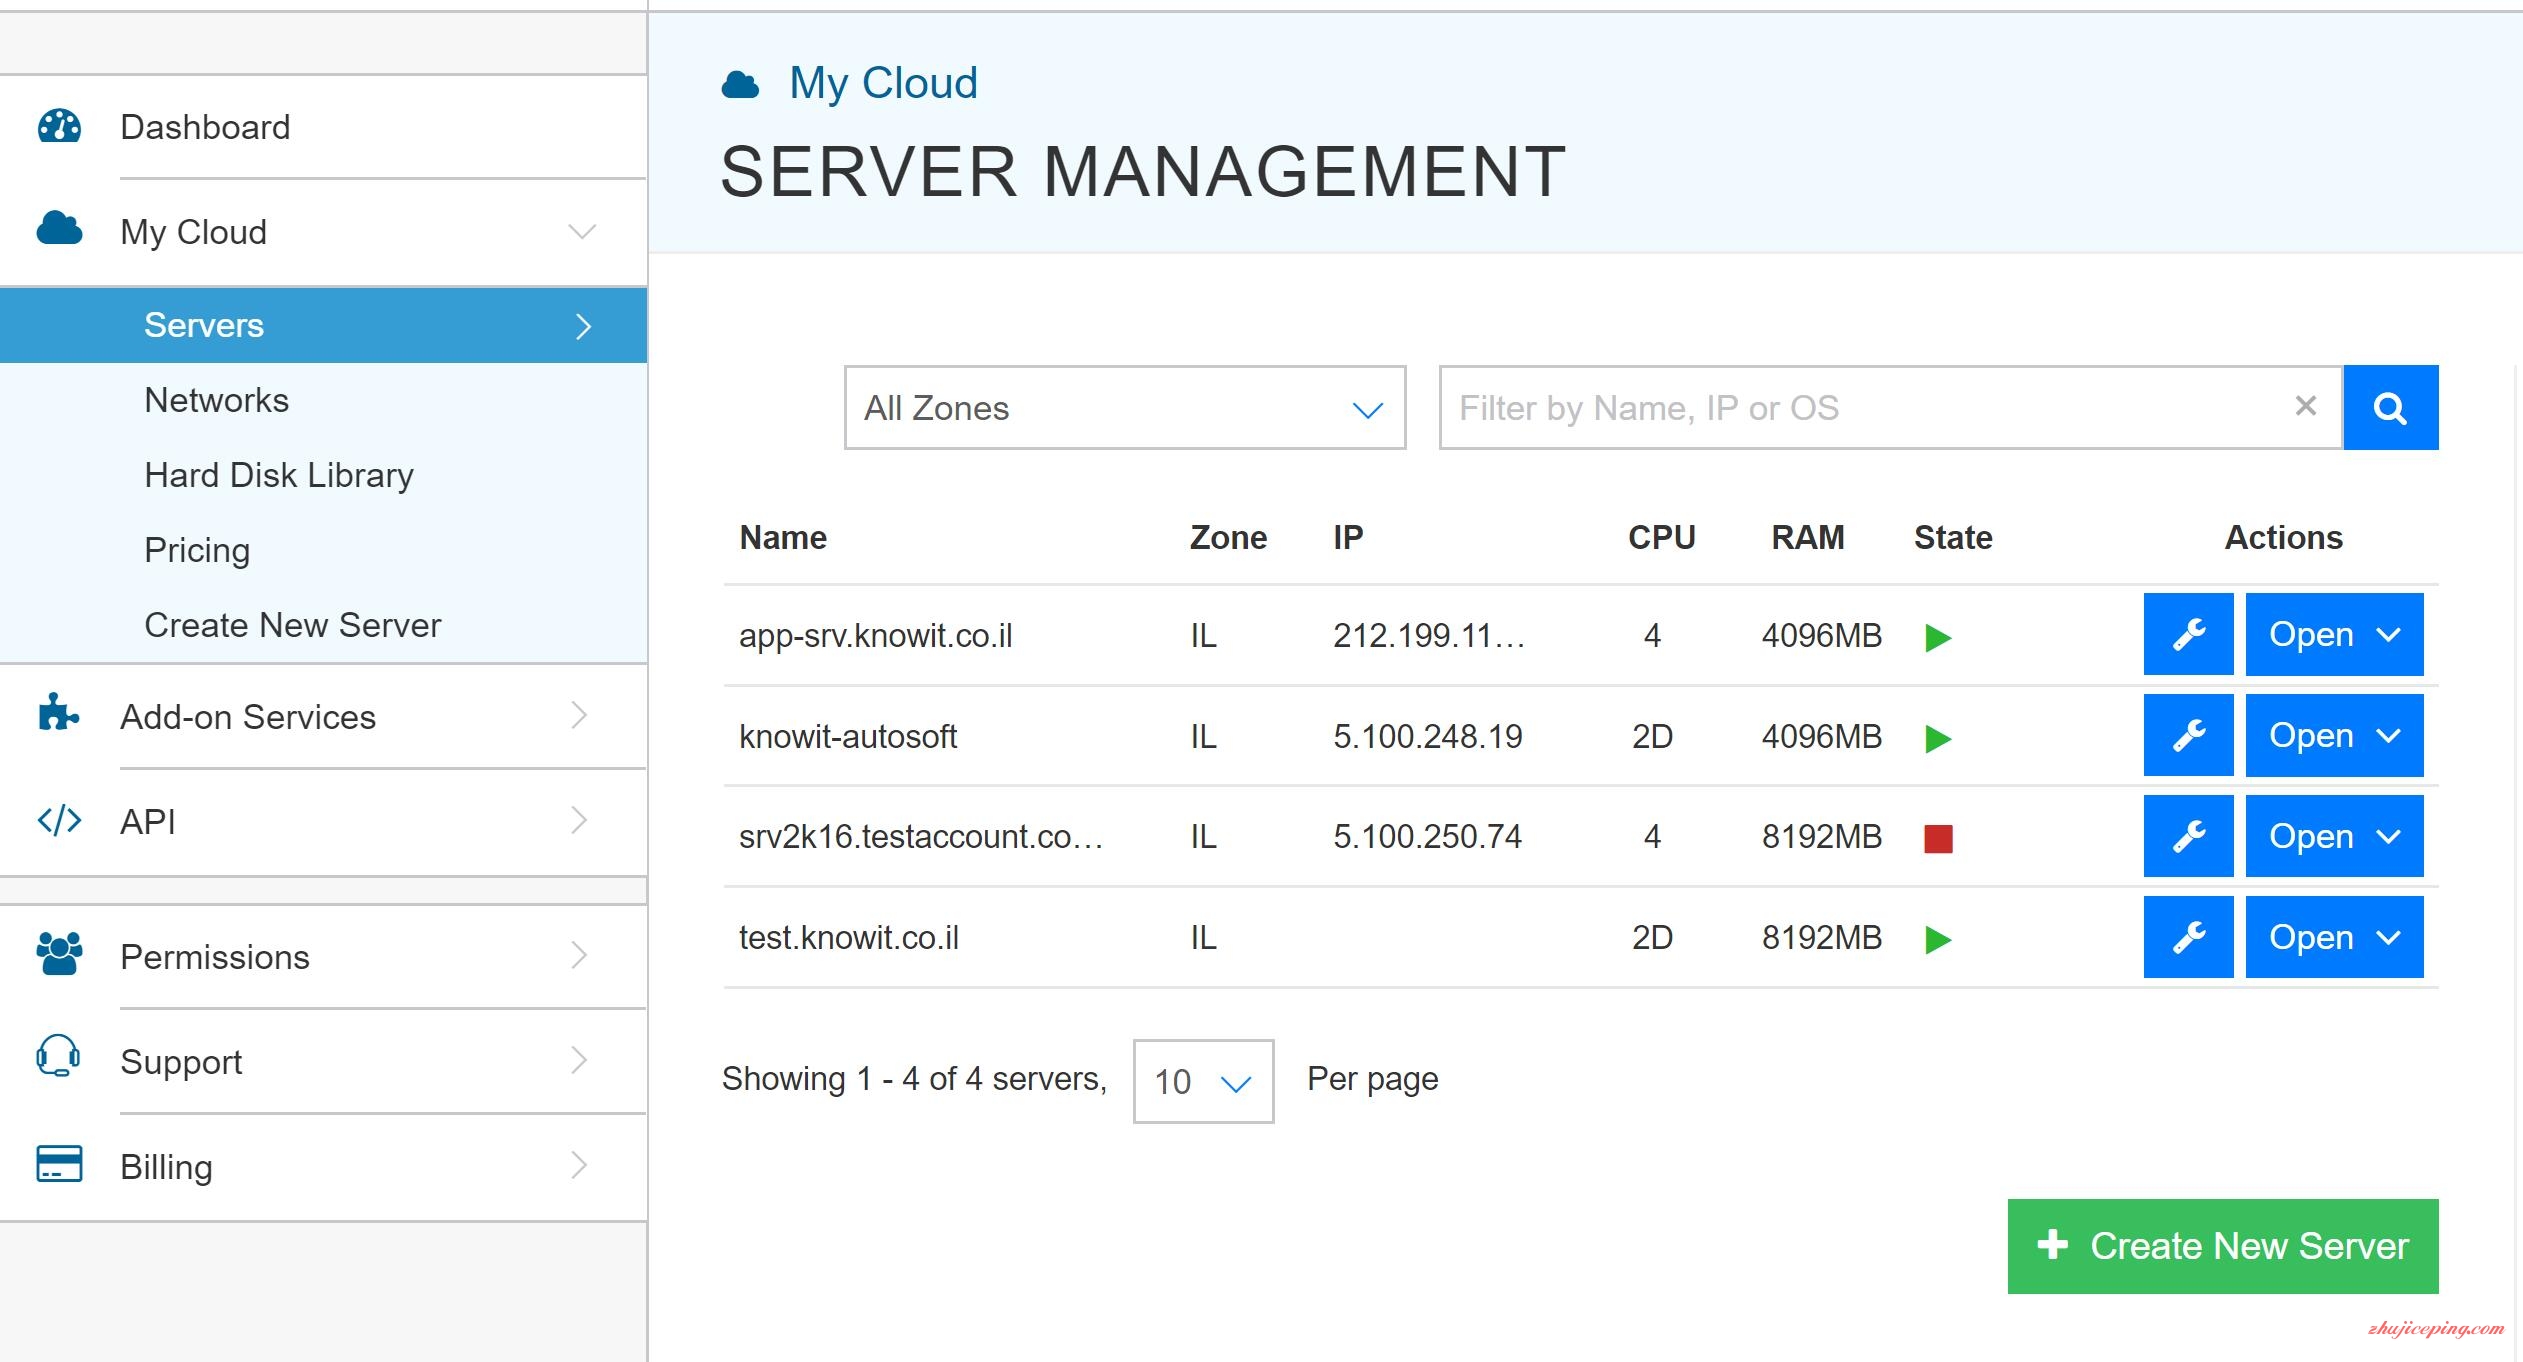Open server test.knowit.co.il by name

pyautogui.click(x=849, y=938)
